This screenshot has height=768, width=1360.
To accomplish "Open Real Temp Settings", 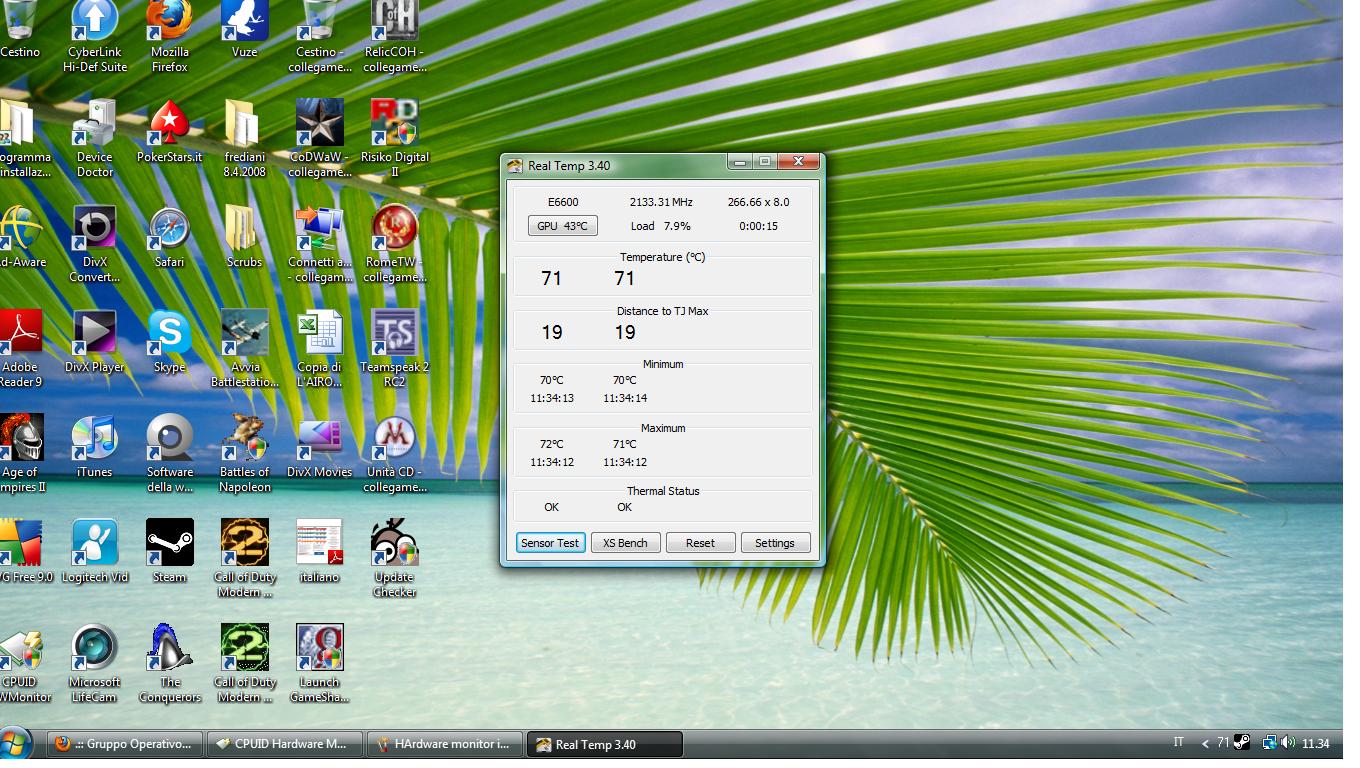I will (774, 543).
